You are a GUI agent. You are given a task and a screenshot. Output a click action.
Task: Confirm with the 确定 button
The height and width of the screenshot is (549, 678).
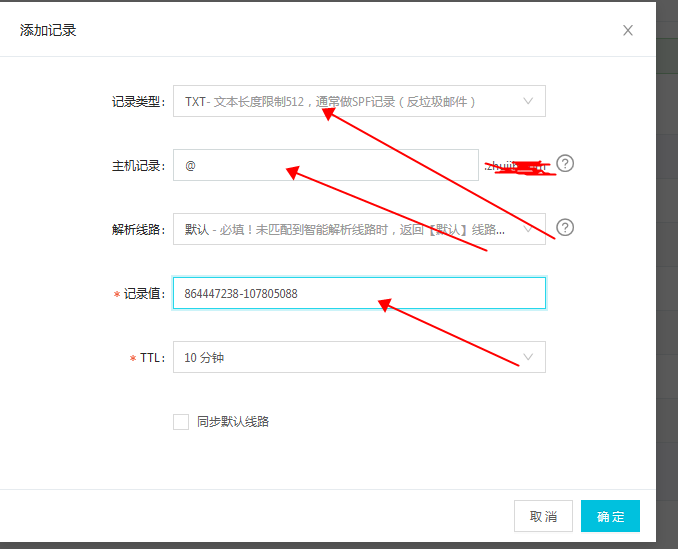(610, 516)
